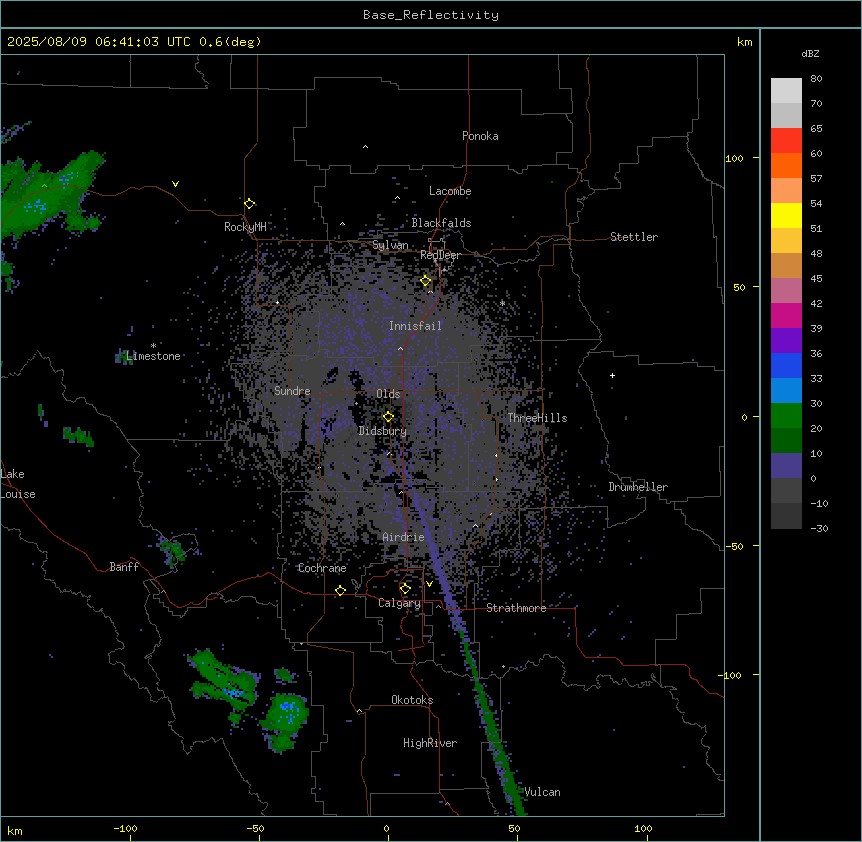
Task: Pick the blue 33-36 dBZ legend swatch
Action: click(786, 366)
